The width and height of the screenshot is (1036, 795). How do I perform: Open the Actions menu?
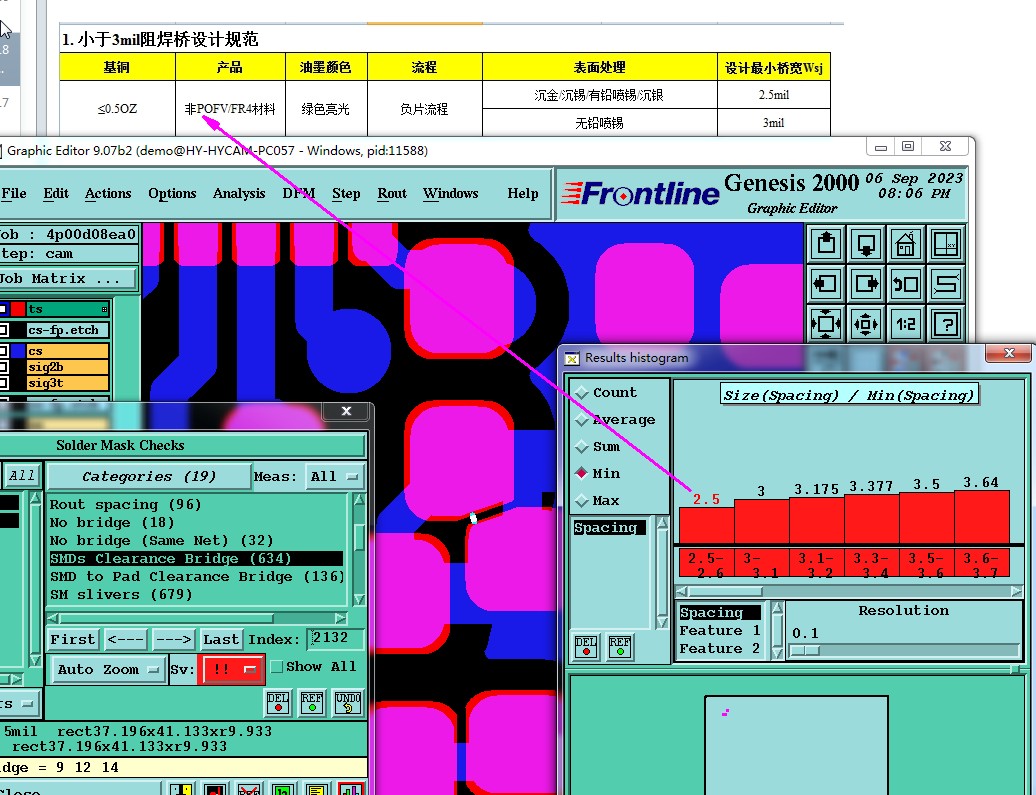tap(108, 194)
